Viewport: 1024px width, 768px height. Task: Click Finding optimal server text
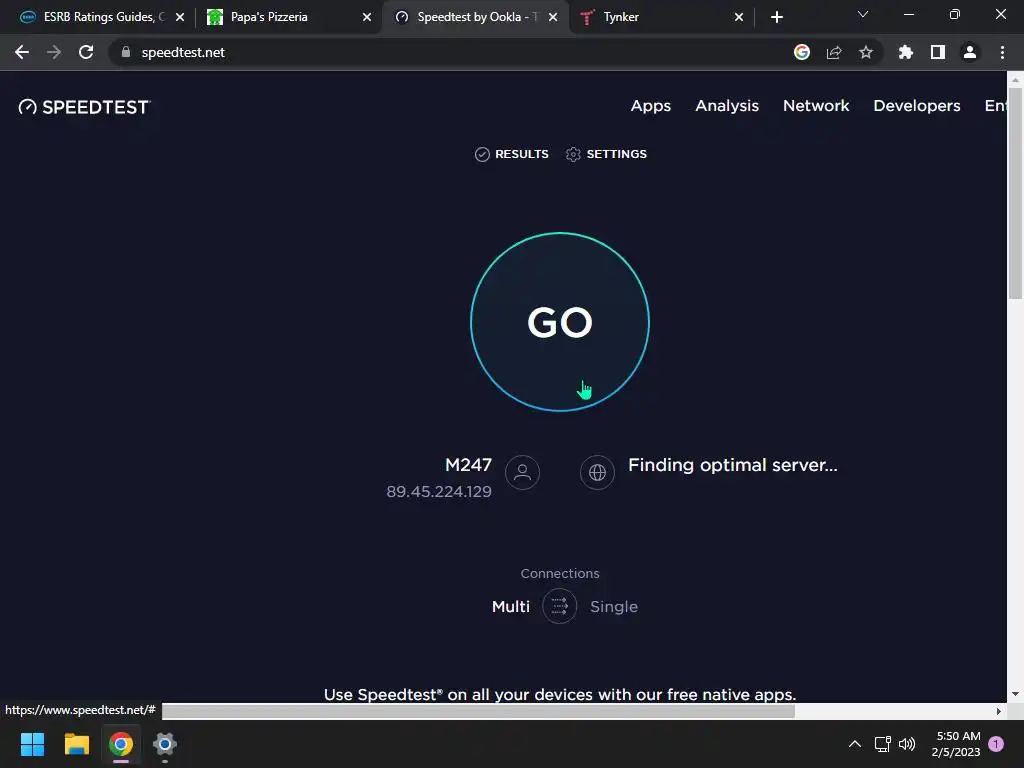point(733,465)
